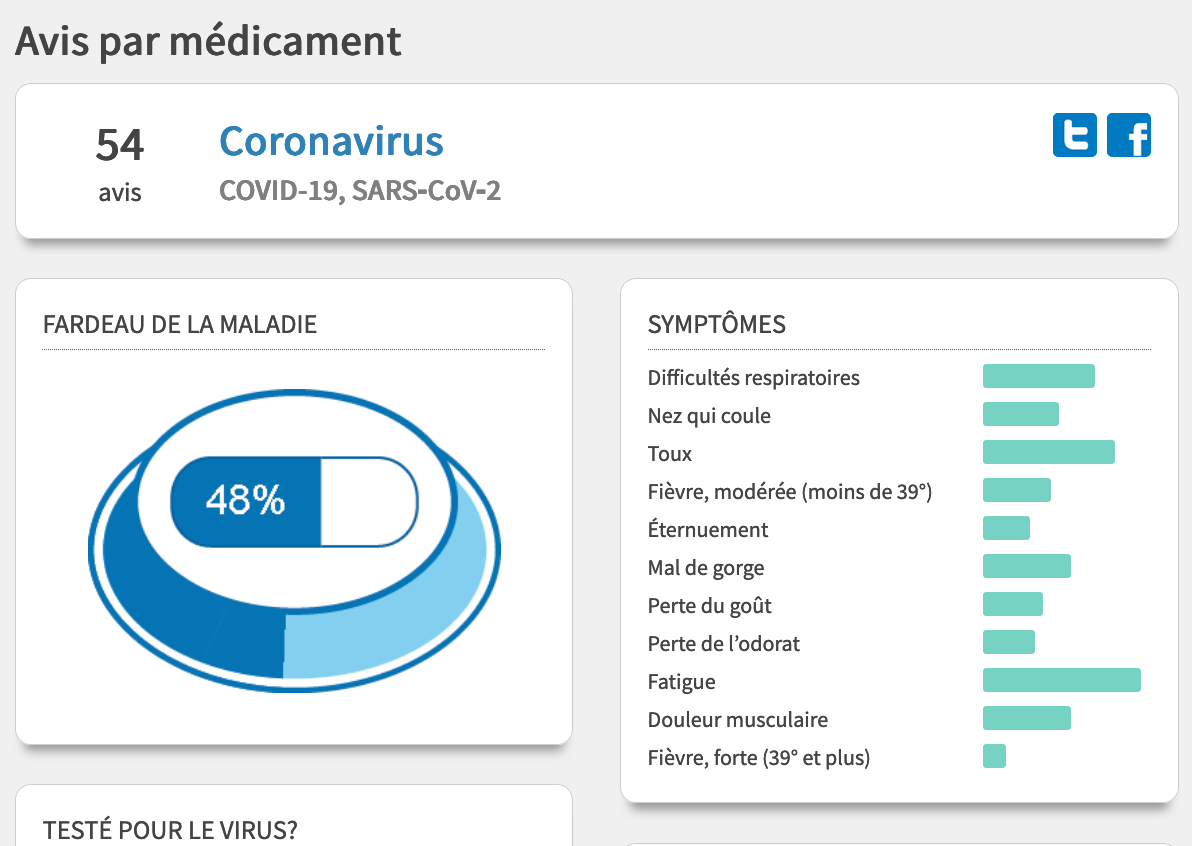Viewport: 1192px width, 846px height.
Task: Click the Perte de l'odorat bar
Action: tap(1008, 642)
